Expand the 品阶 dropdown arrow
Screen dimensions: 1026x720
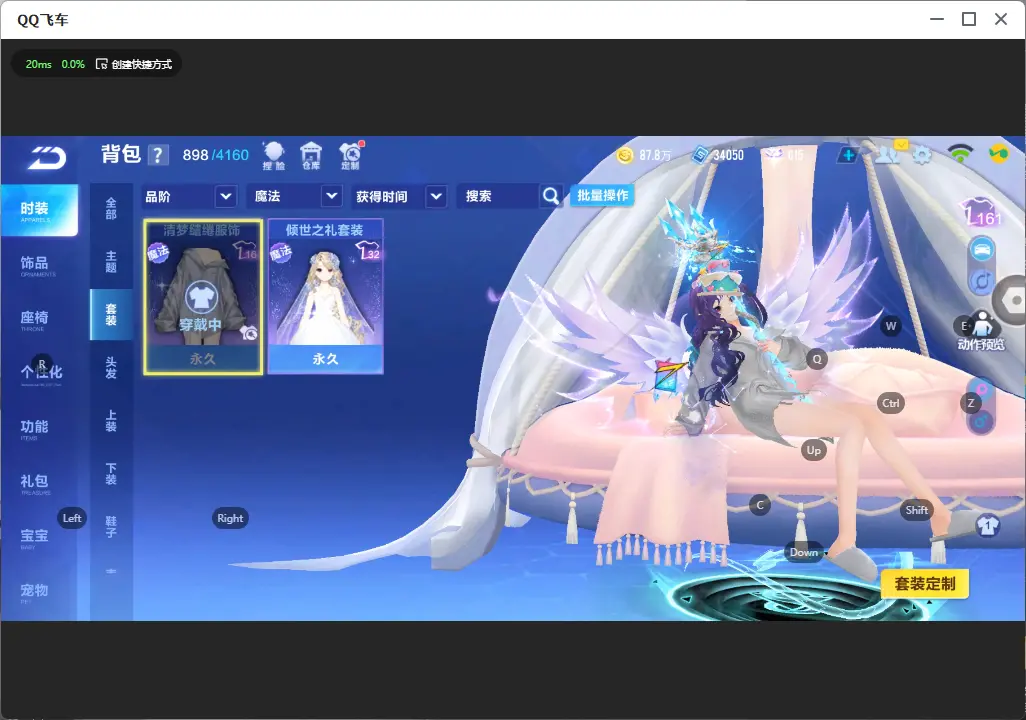pyautogui.click(x=226, y=196)
